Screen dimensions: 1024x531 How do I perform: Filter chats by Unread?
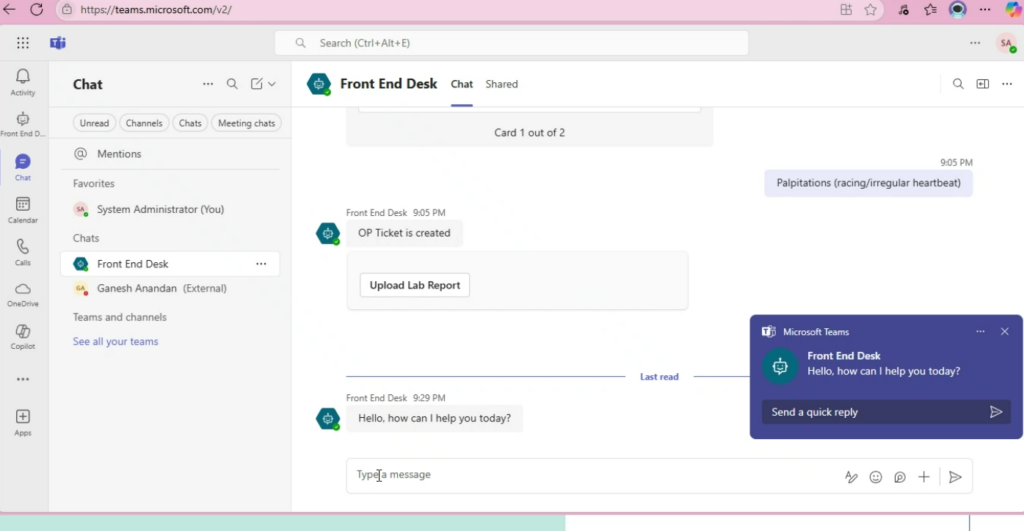click(94, 123)
